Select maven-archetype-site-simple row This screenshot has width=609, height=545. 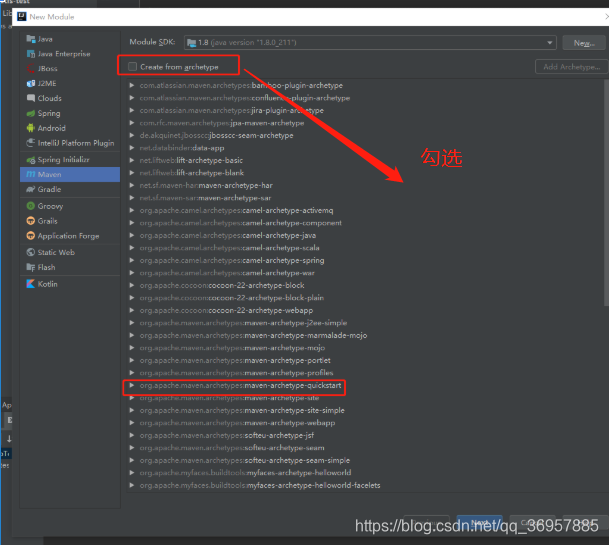tap(242, 410)
